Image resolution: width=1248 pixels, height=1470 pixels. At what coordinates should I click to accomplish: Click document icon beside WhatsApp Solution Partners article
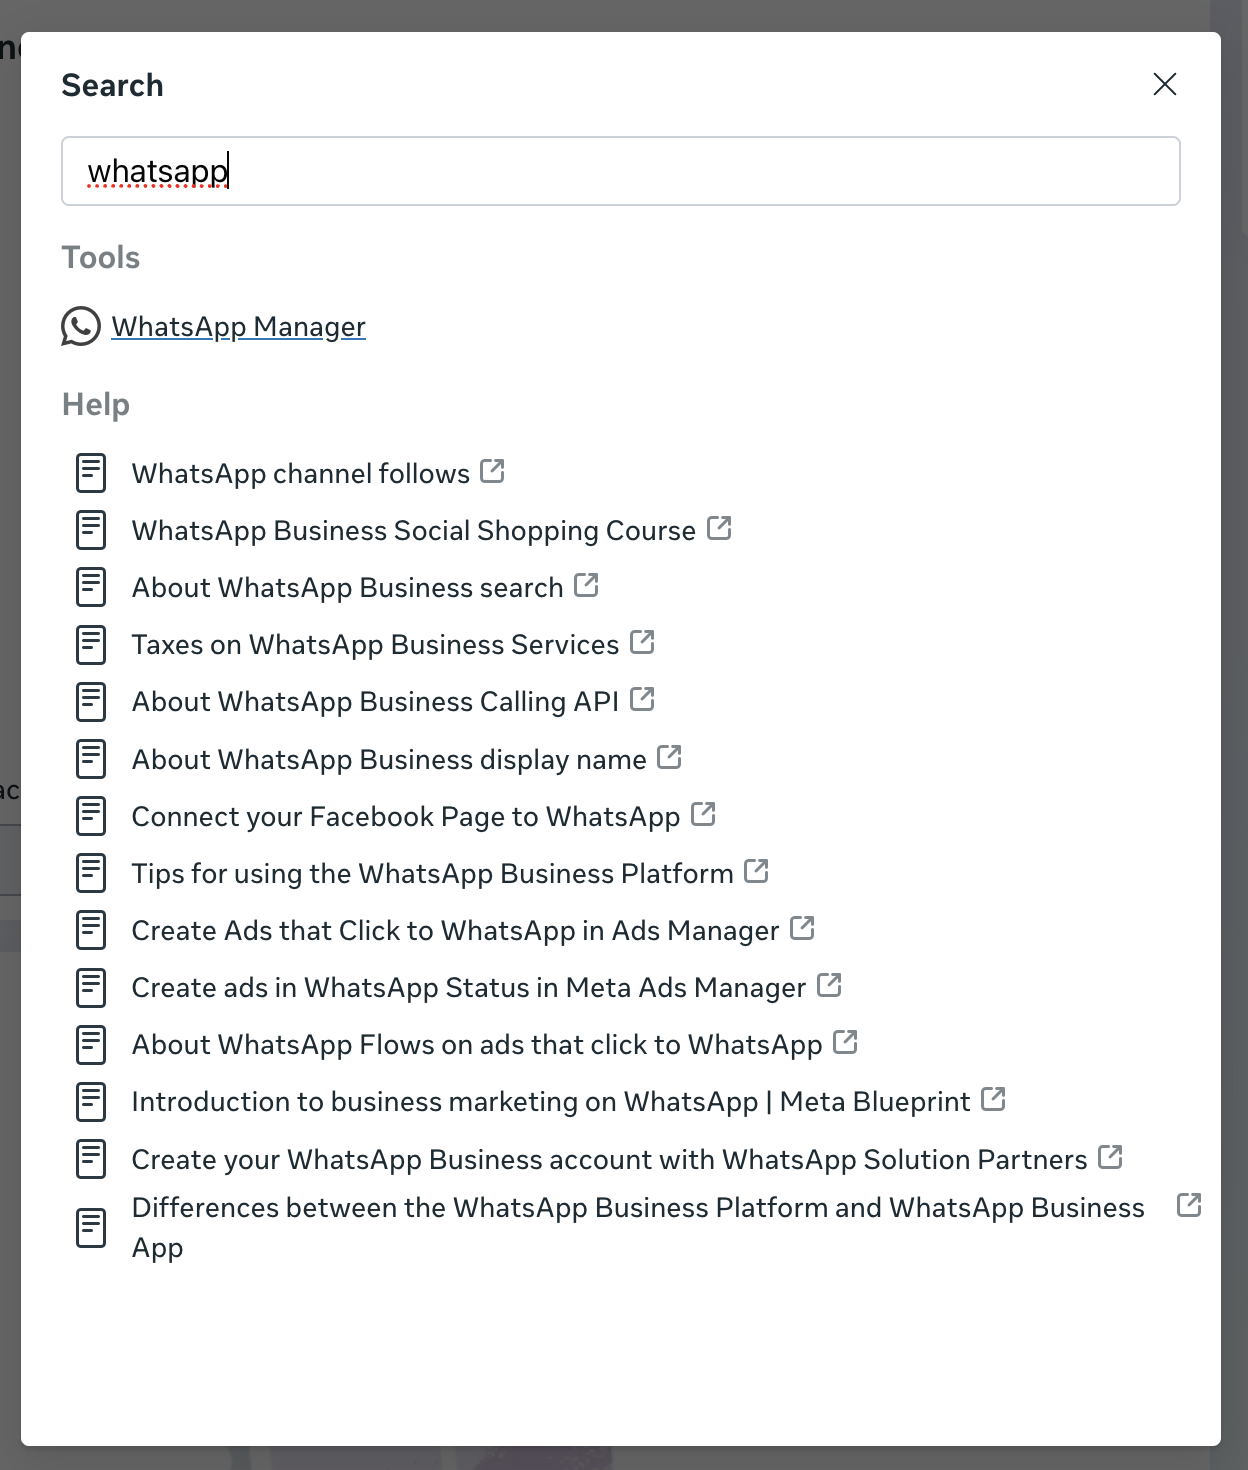[91, 1159]
